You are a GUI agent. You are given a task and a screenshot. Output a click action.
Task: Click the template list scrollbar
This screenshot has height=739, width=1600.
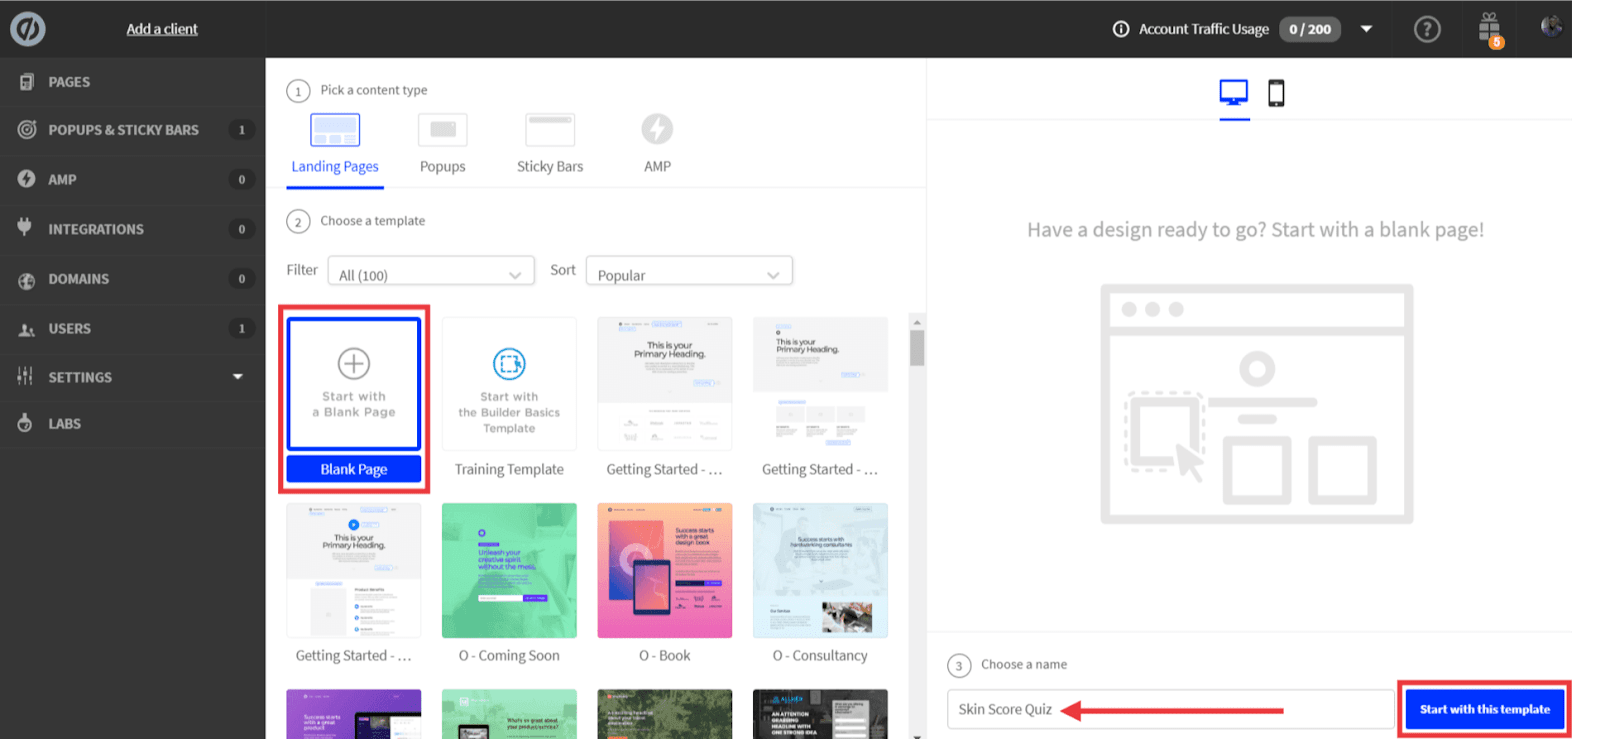coord(917,347)
